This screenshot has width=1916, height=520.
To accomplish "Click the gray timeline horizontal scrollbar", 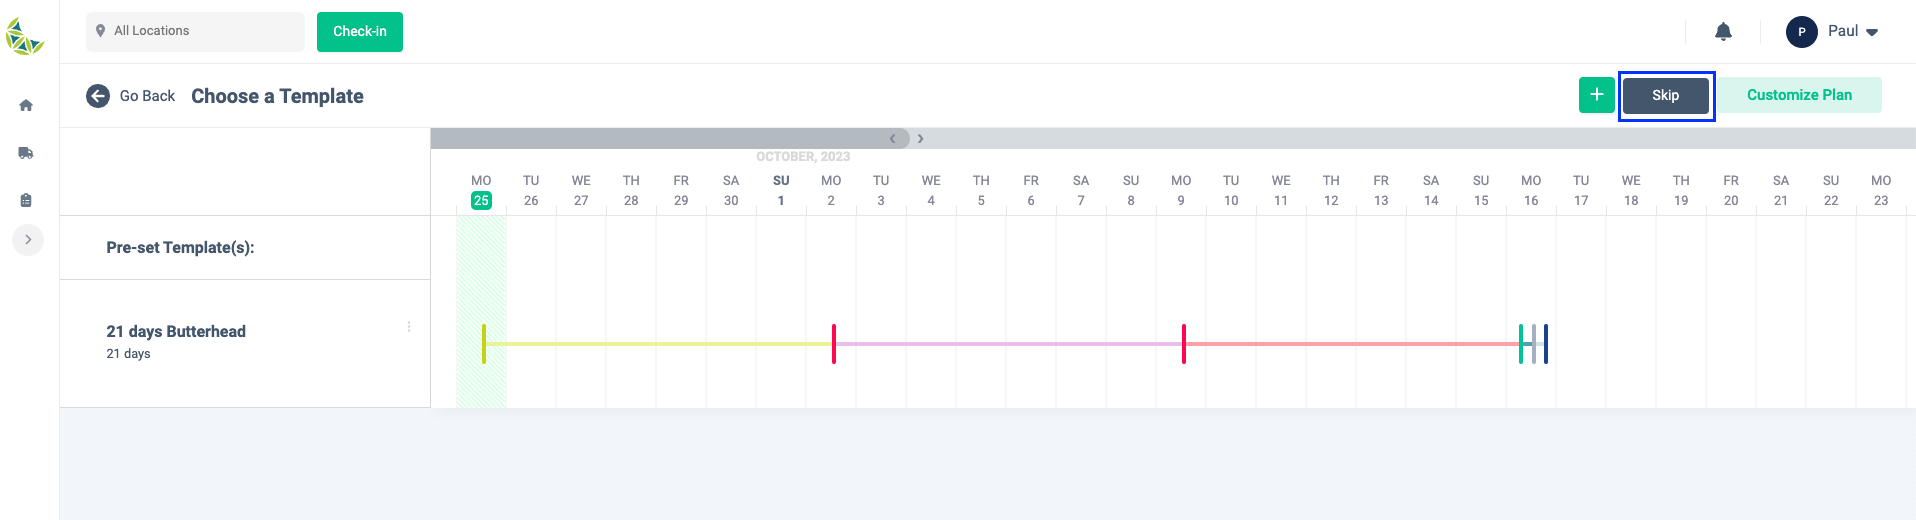I will (x=670, y=139).
